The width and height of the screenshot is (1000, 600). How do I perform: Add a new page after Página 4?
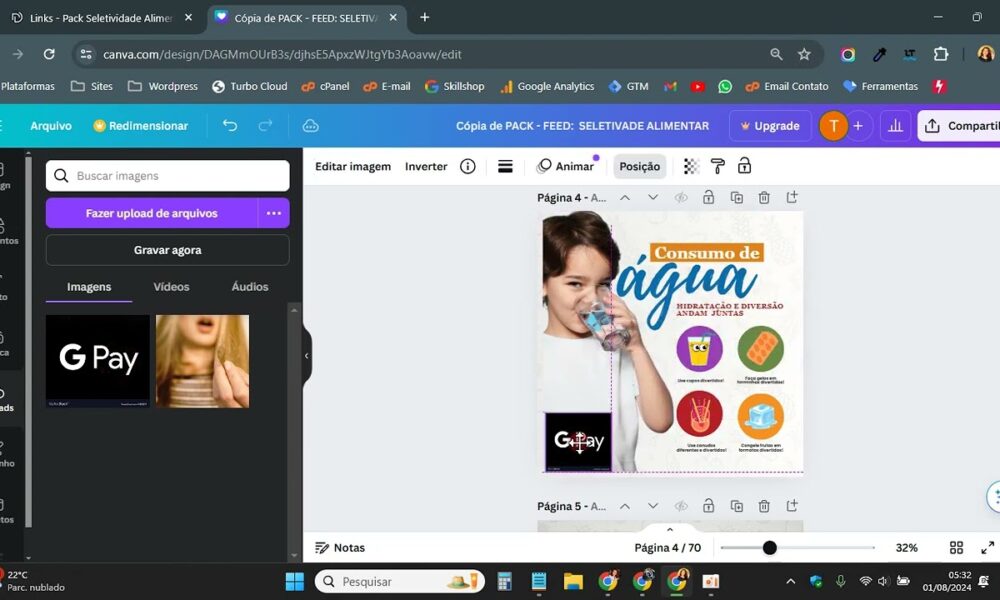click(x=792, y=197)
